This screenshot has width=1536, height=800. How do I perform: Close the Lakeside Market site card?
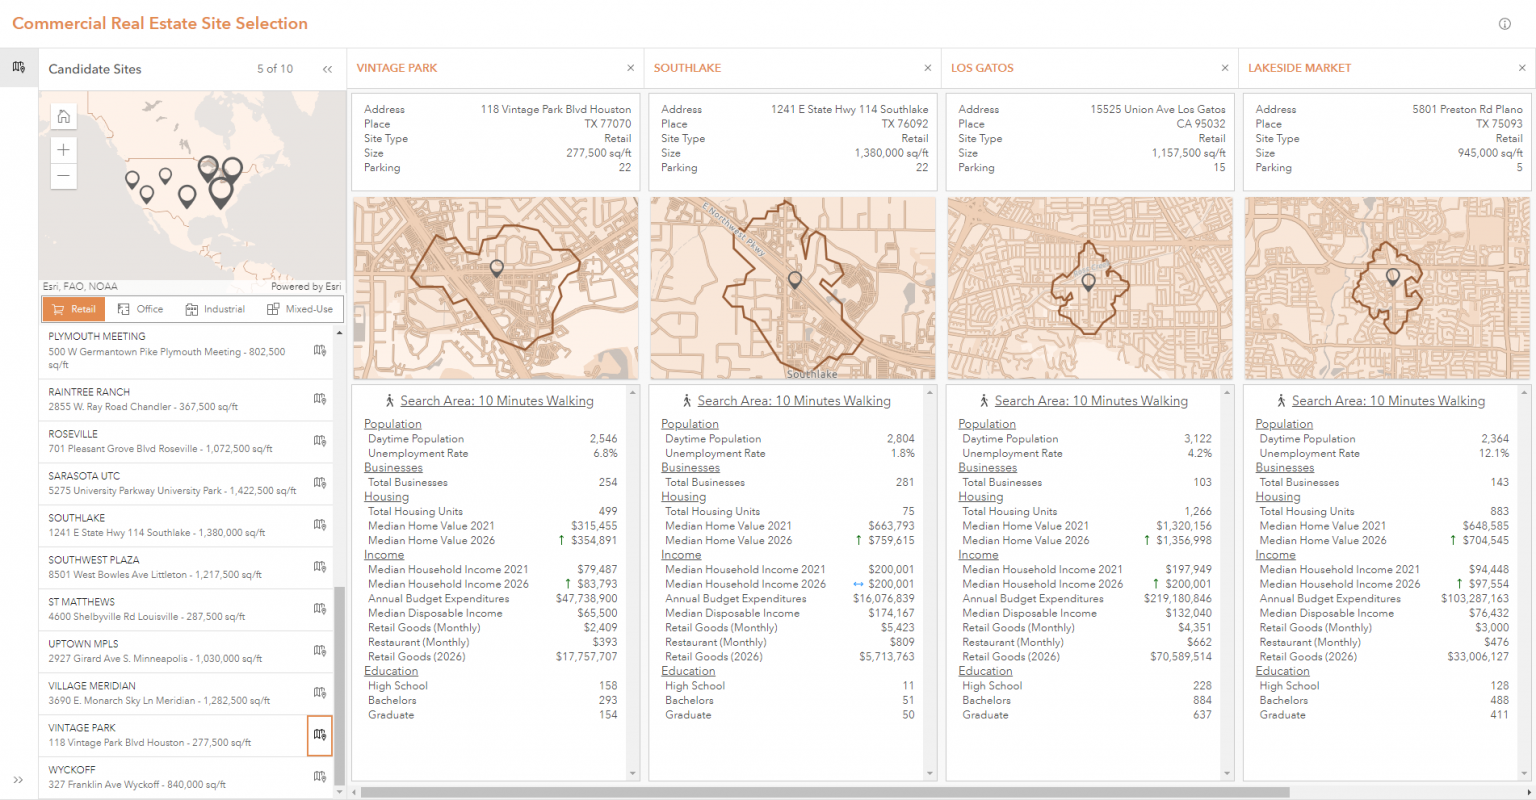[1521, 67]
